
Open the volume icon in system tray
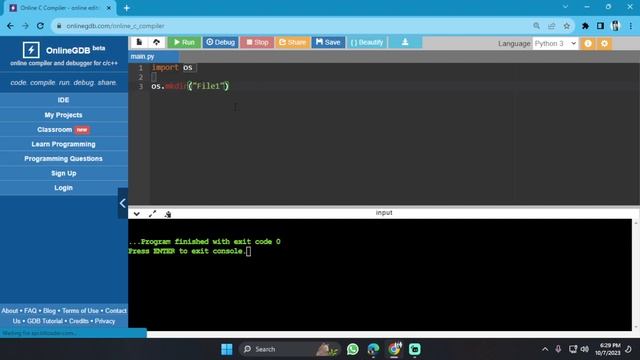pos(584,349)
